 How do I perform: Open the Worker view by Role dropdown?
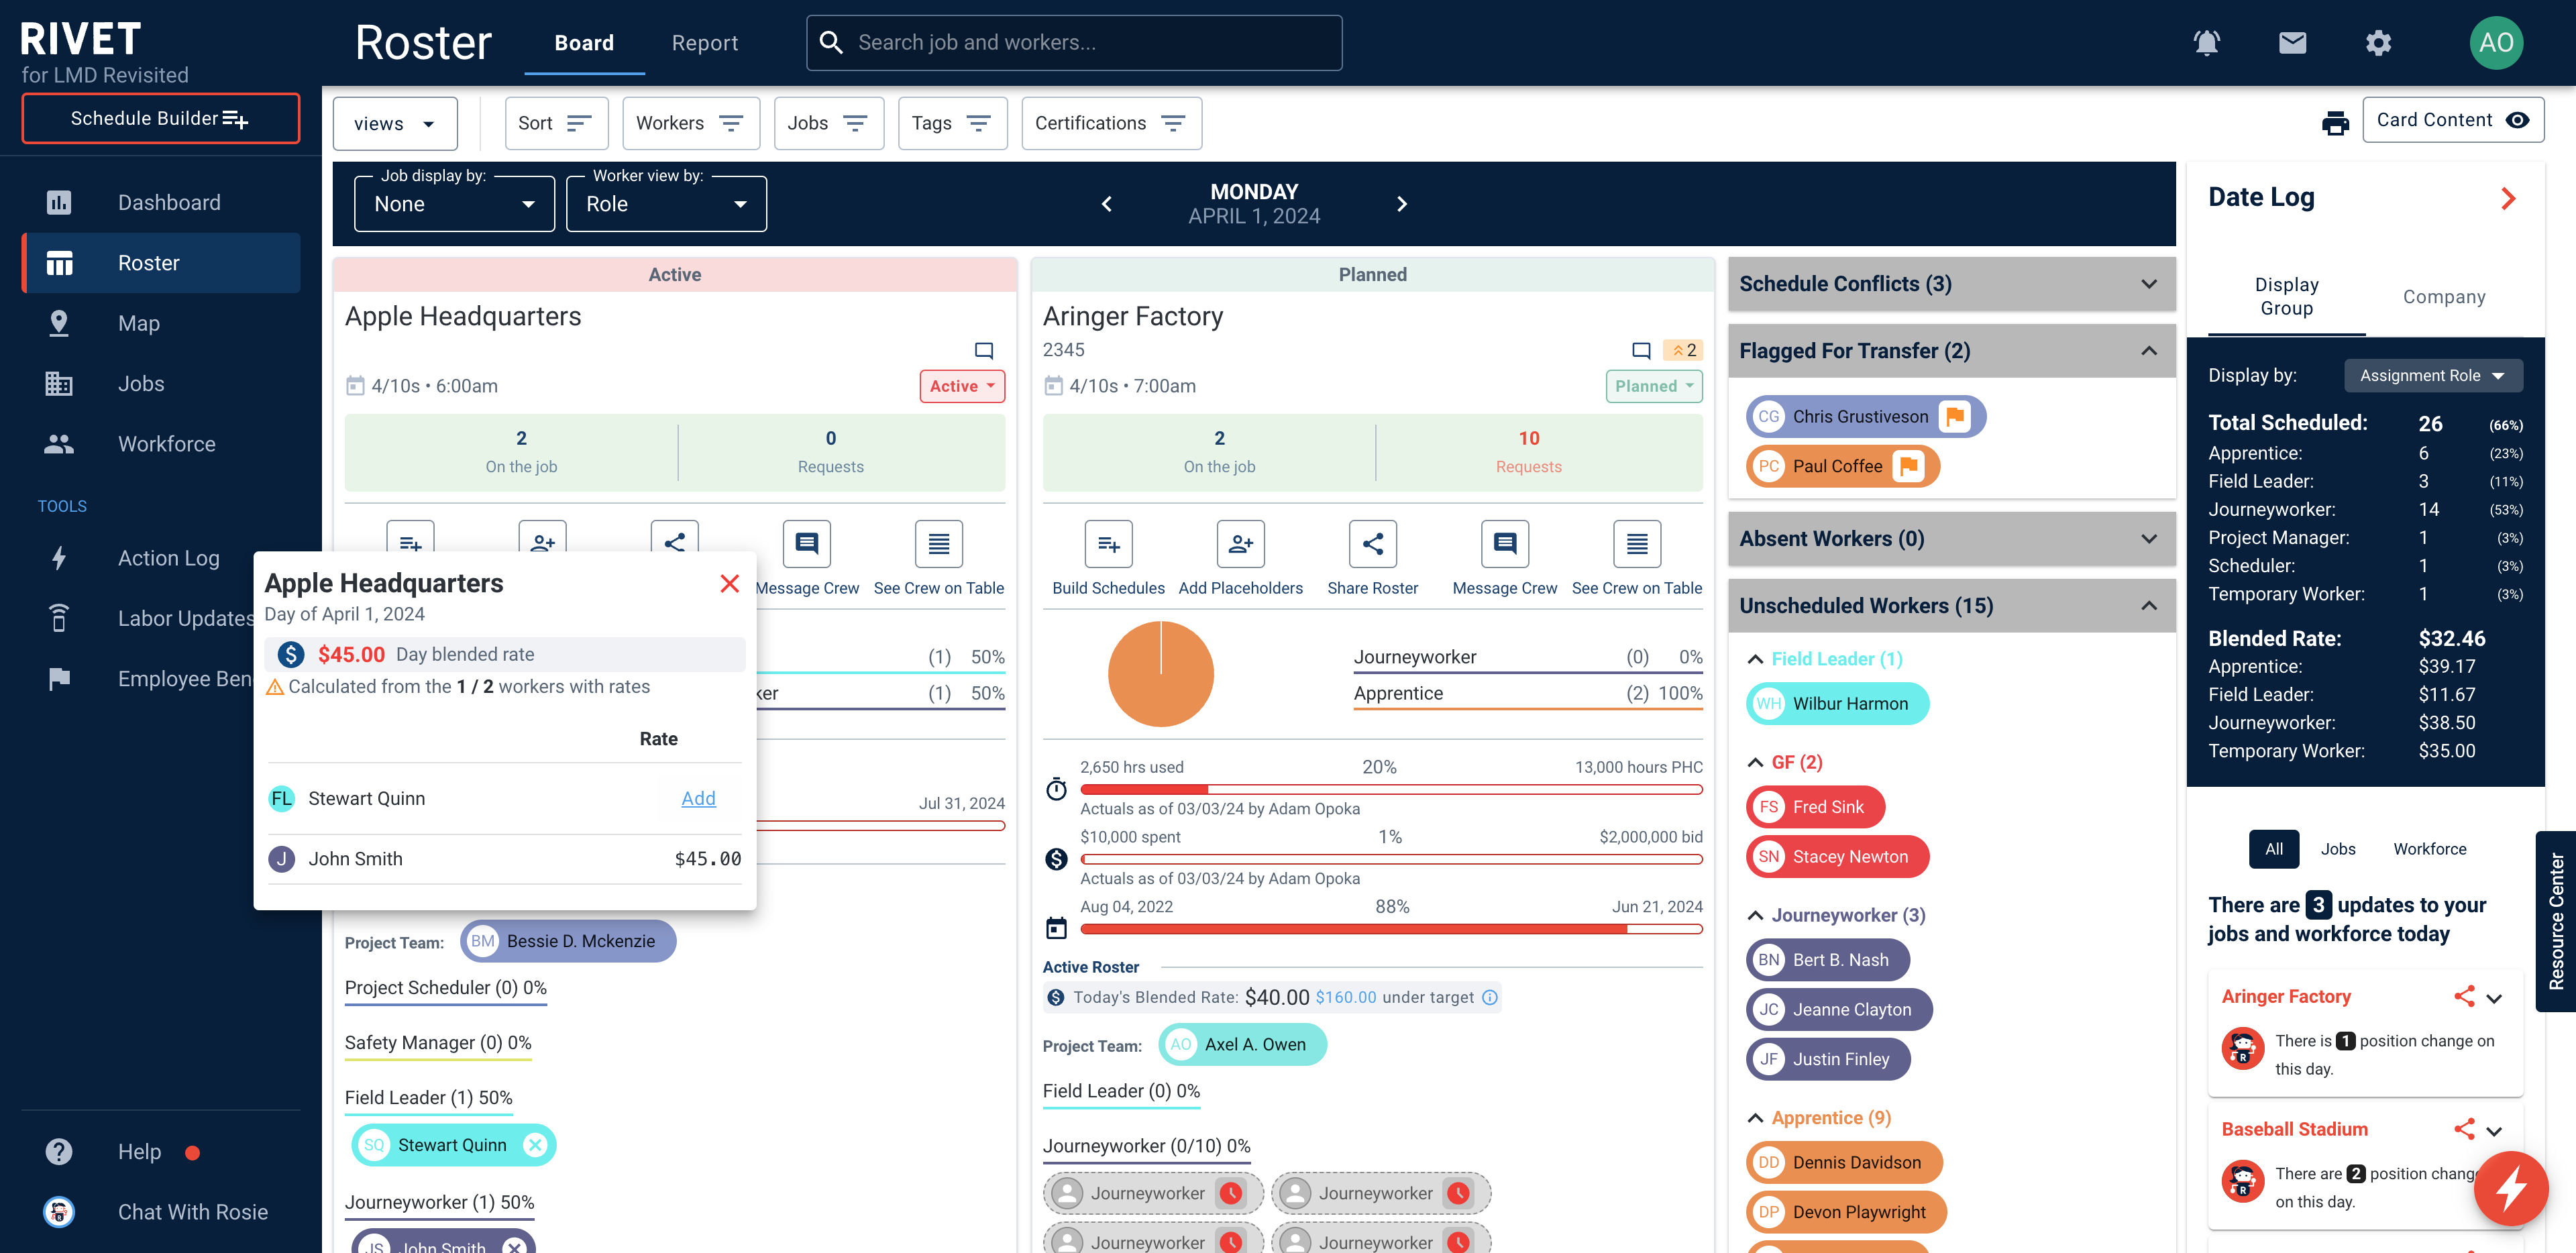(666, 204)
